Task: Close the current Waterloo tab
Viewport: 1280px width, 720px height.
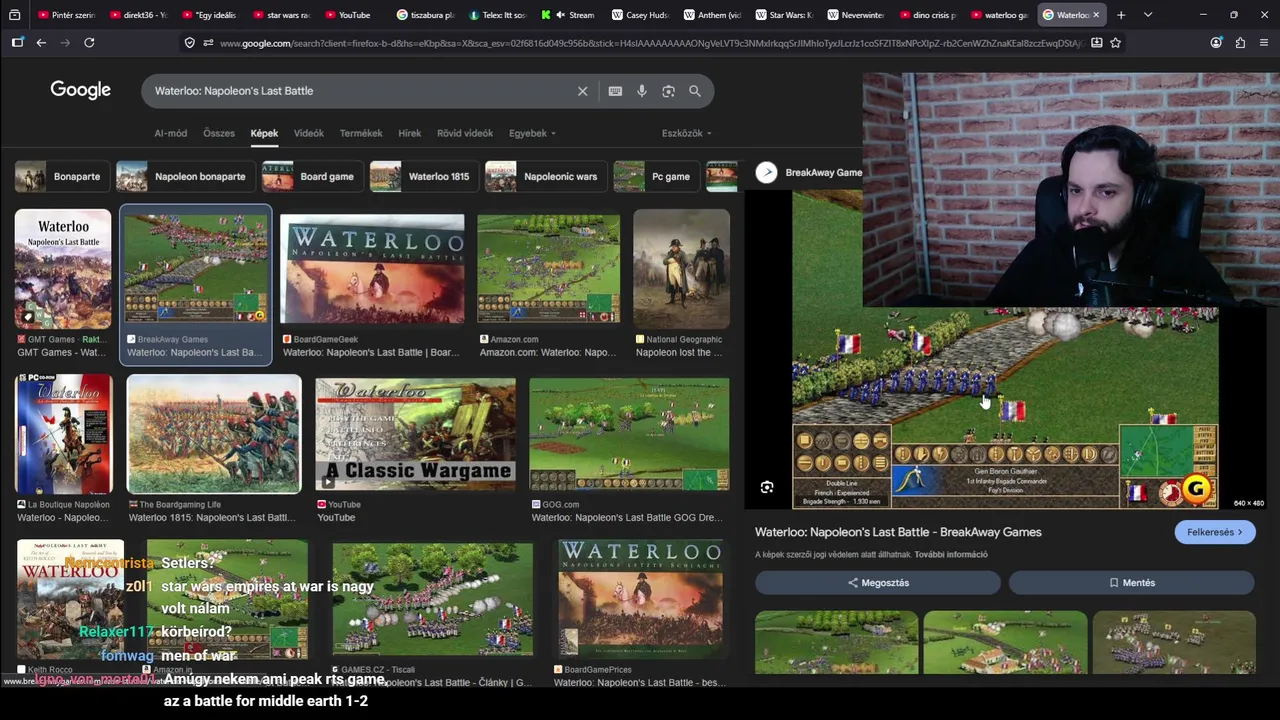Action: click(1096, 15)
